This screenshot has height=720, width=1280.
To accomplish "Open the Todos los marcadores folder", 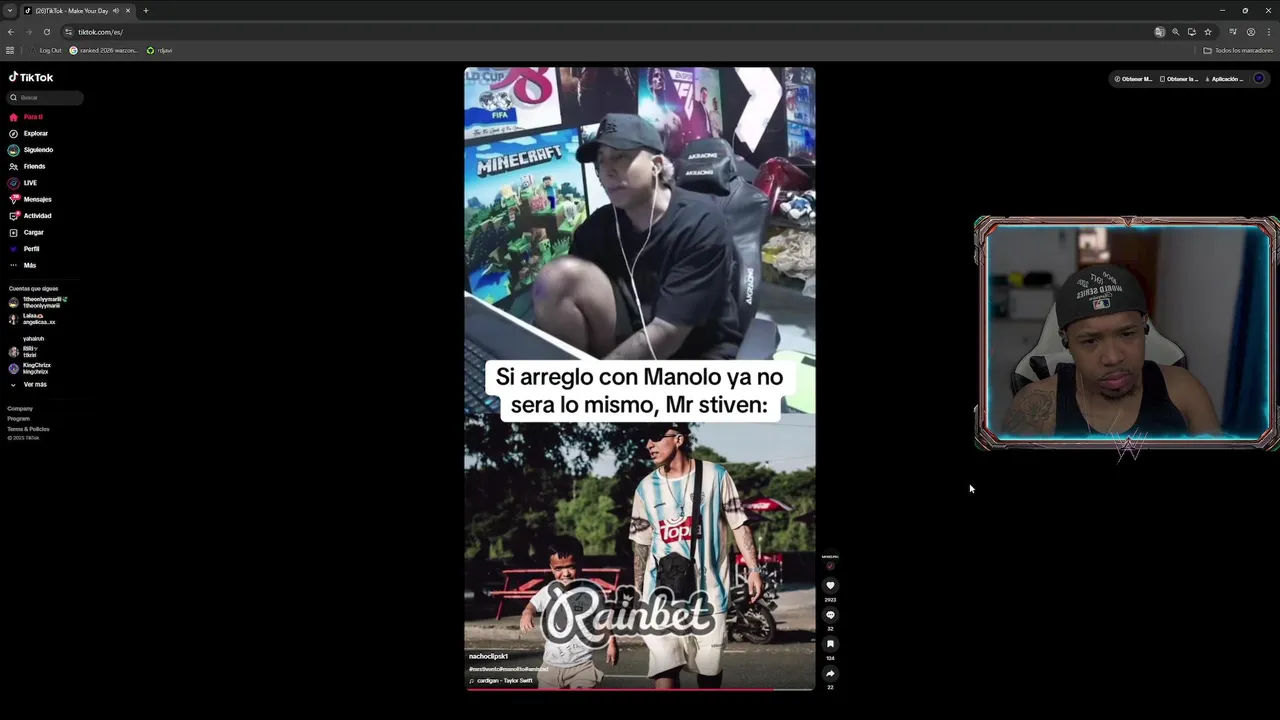I will (x=1238, y=50).
